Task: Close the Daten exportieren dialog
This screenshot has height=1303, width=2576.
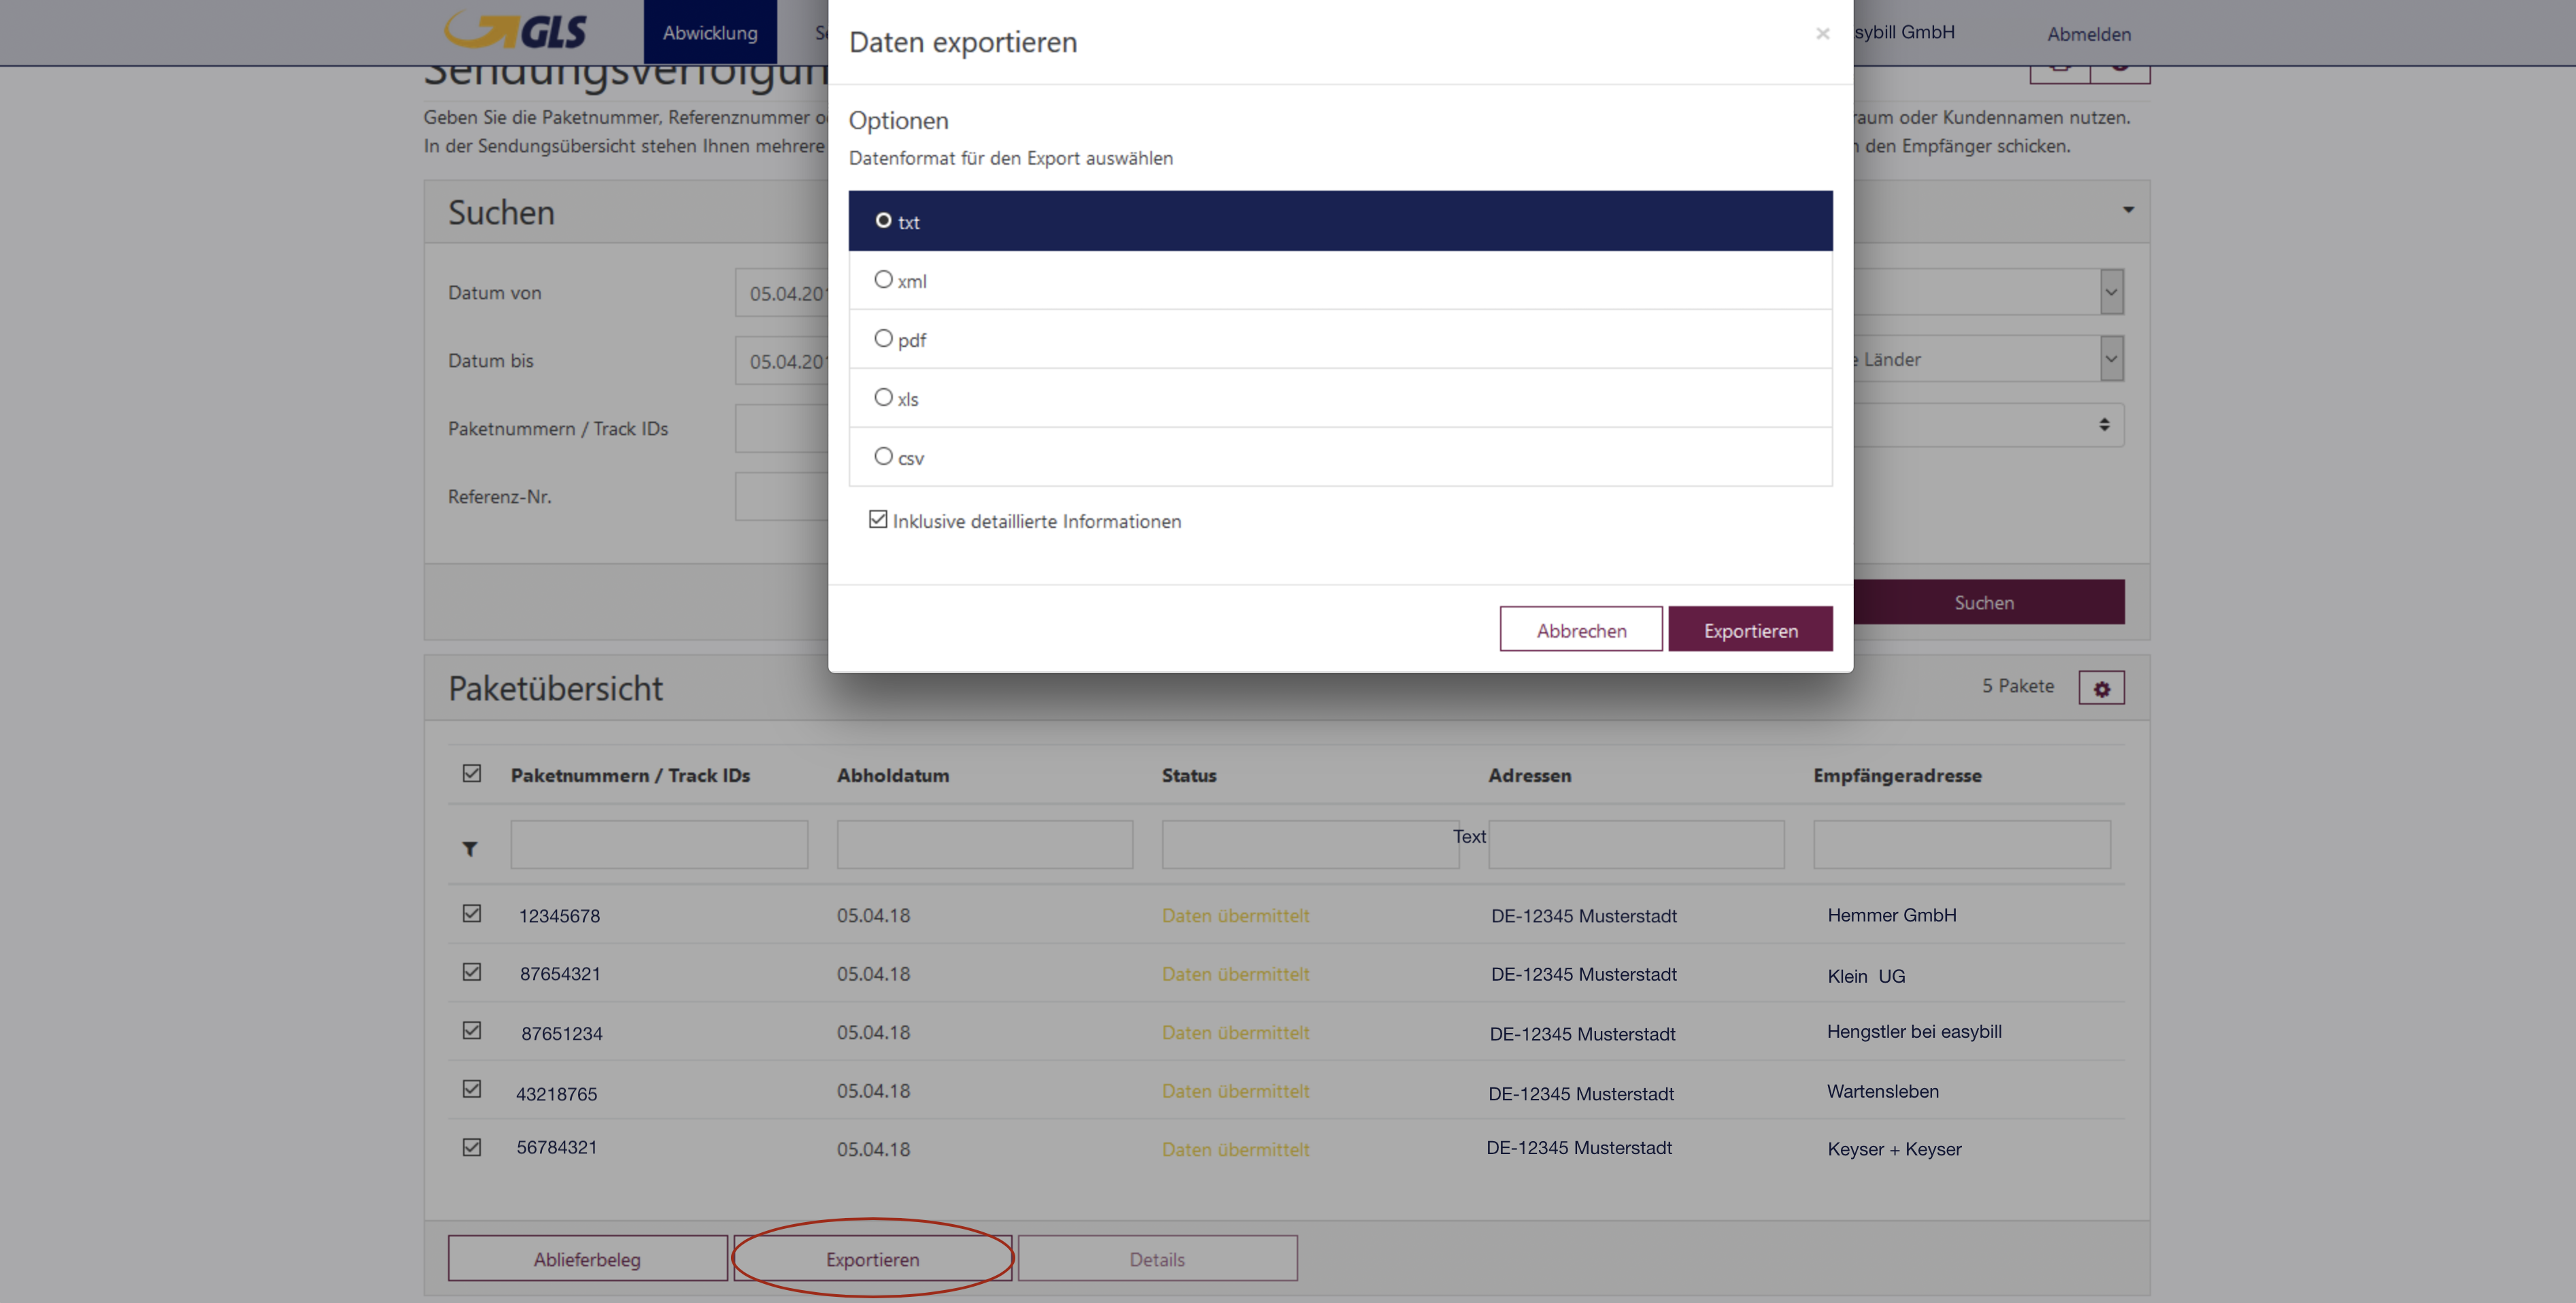Action: 1822,34
